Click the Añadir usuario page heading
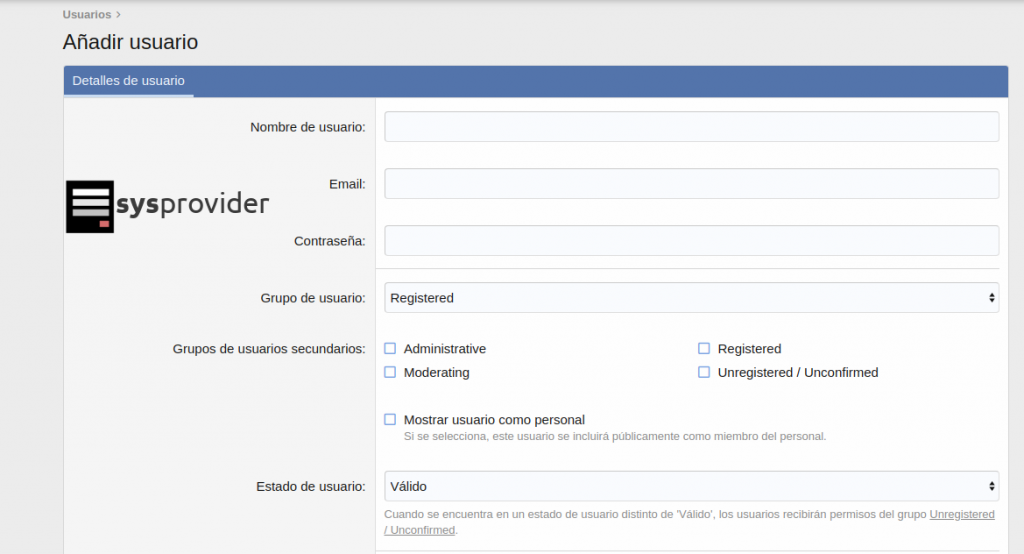 point(130,42)
